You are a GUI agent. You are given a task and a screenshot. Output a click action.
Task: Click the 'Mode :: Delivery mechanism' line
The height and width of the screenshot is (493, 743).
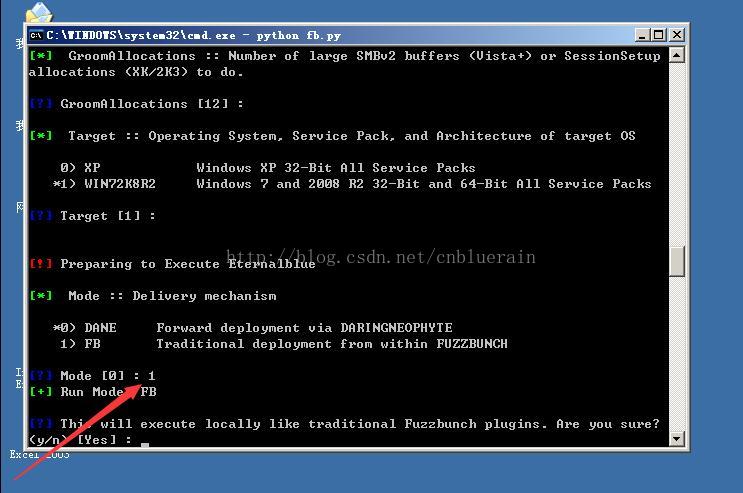[153, 296]
